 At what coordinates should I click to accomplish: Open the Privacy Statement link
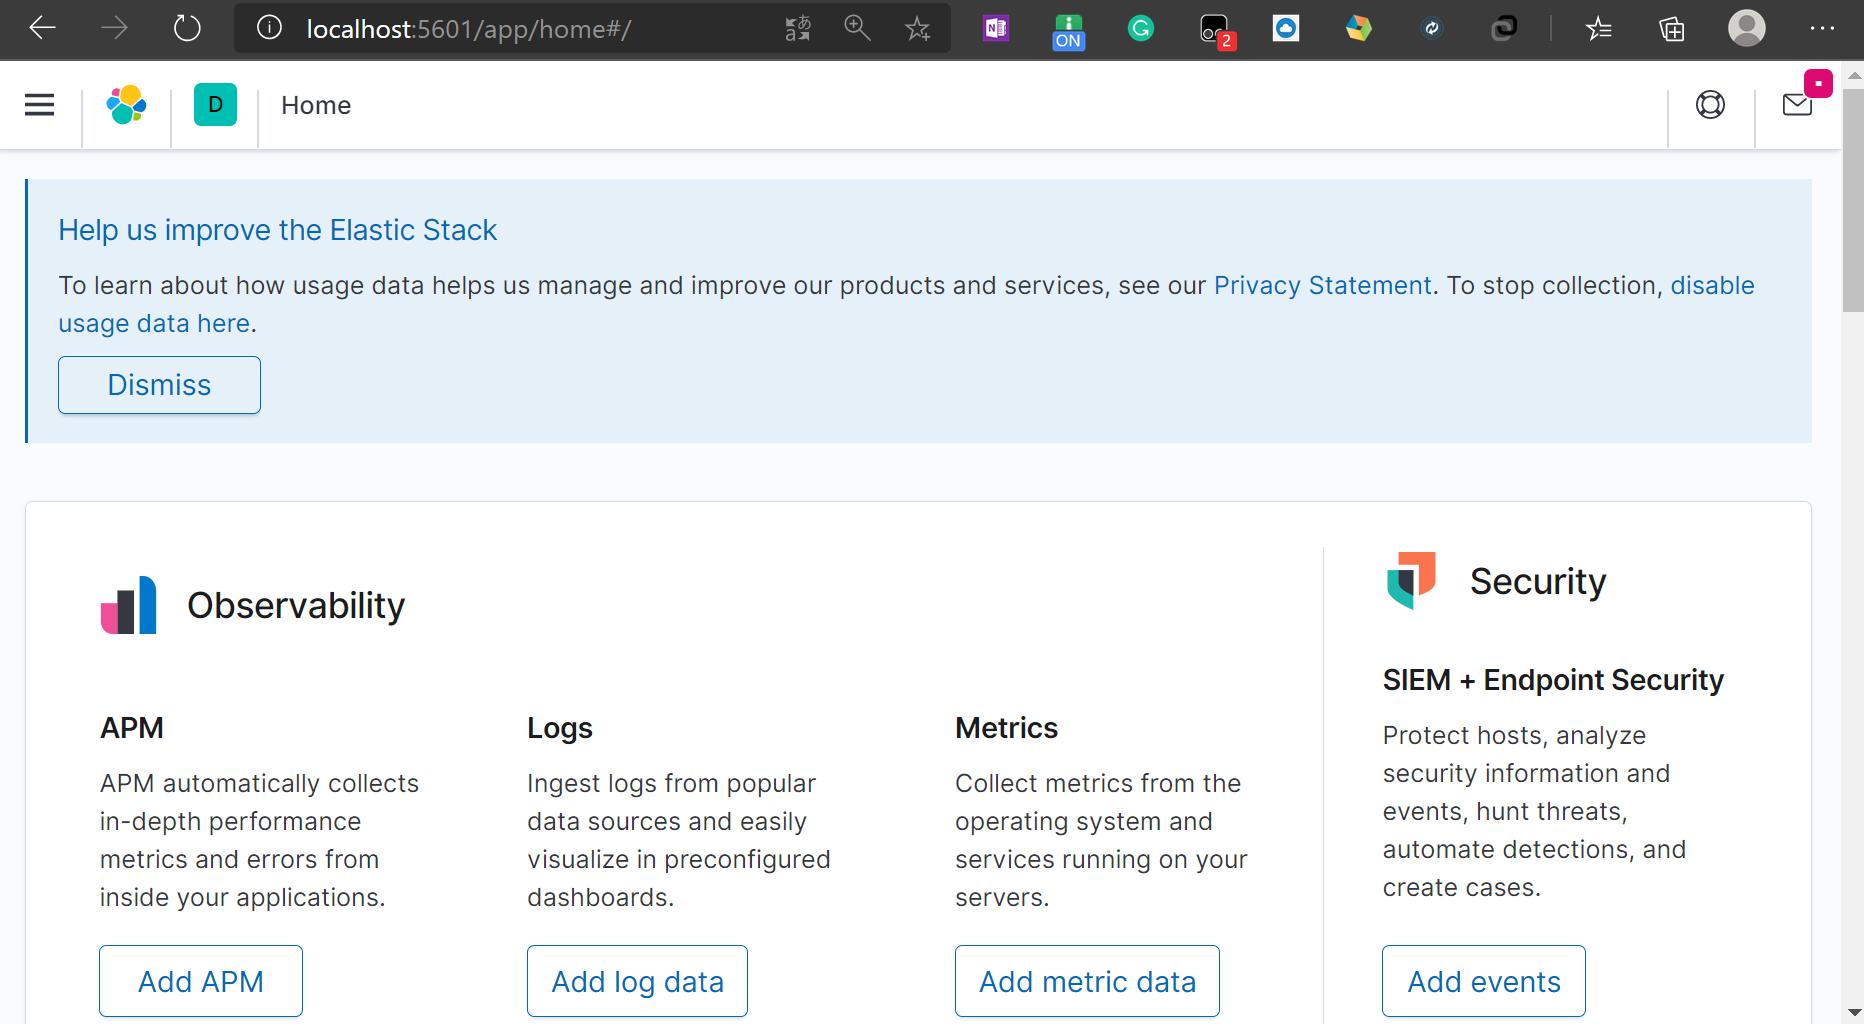click(x=1322, y=286)
